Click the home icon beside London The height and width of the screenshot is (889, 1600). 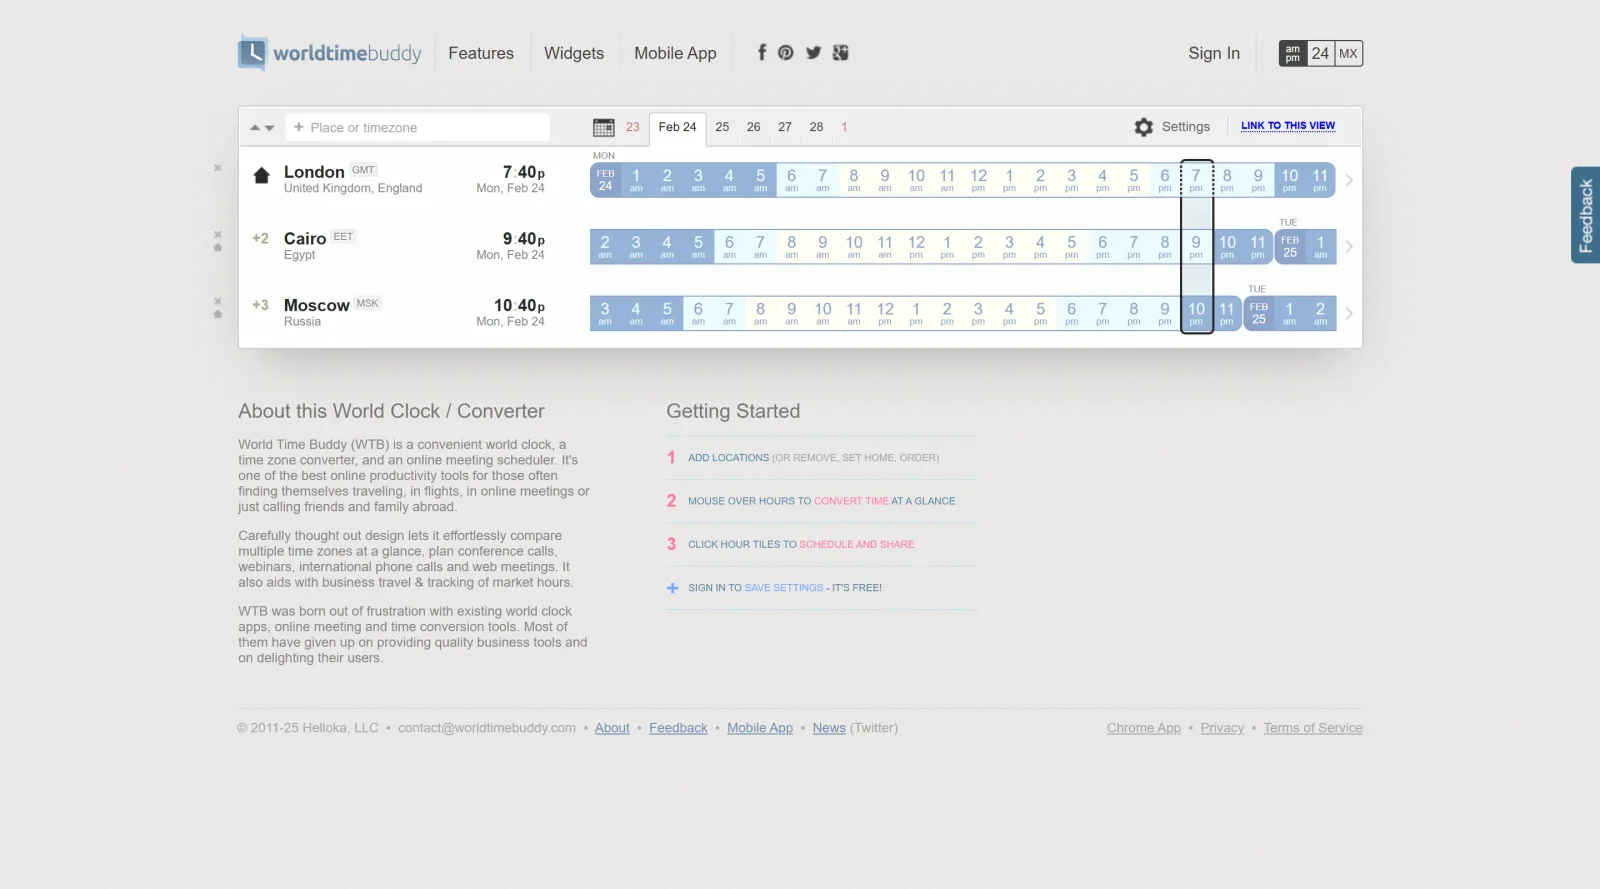[261, 175]
